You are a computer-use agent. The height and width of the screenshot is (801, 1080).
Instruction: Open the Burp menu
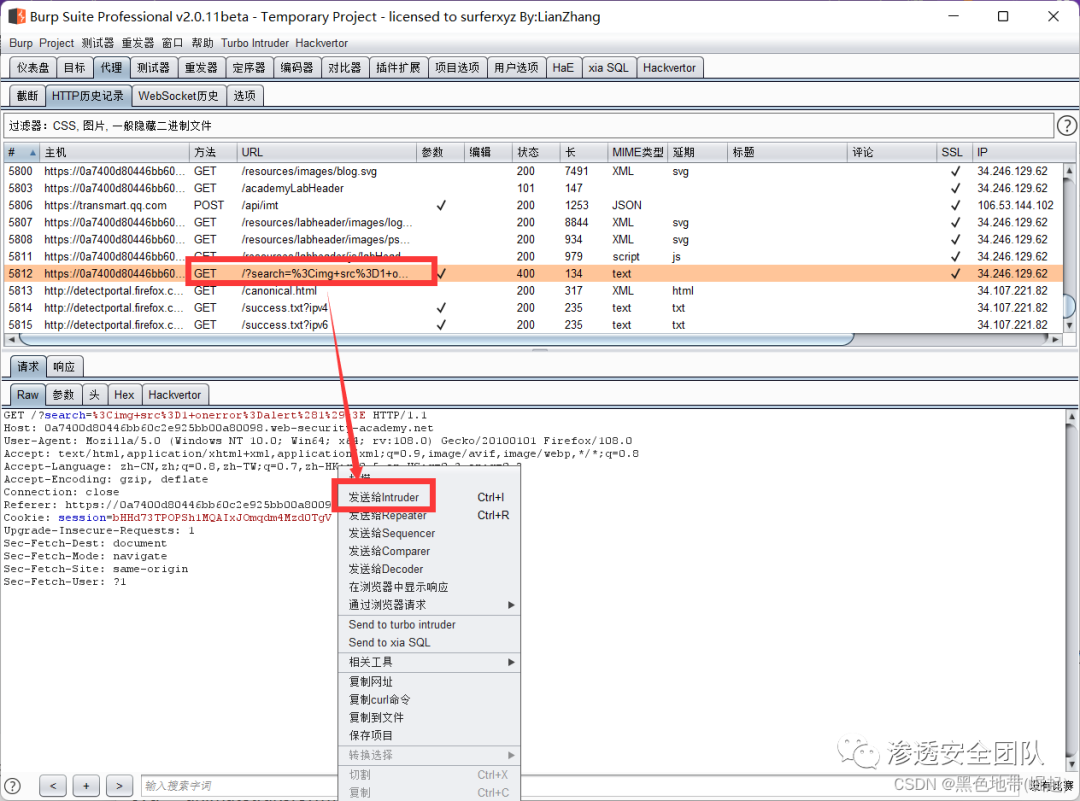click(x=21, y=43)
